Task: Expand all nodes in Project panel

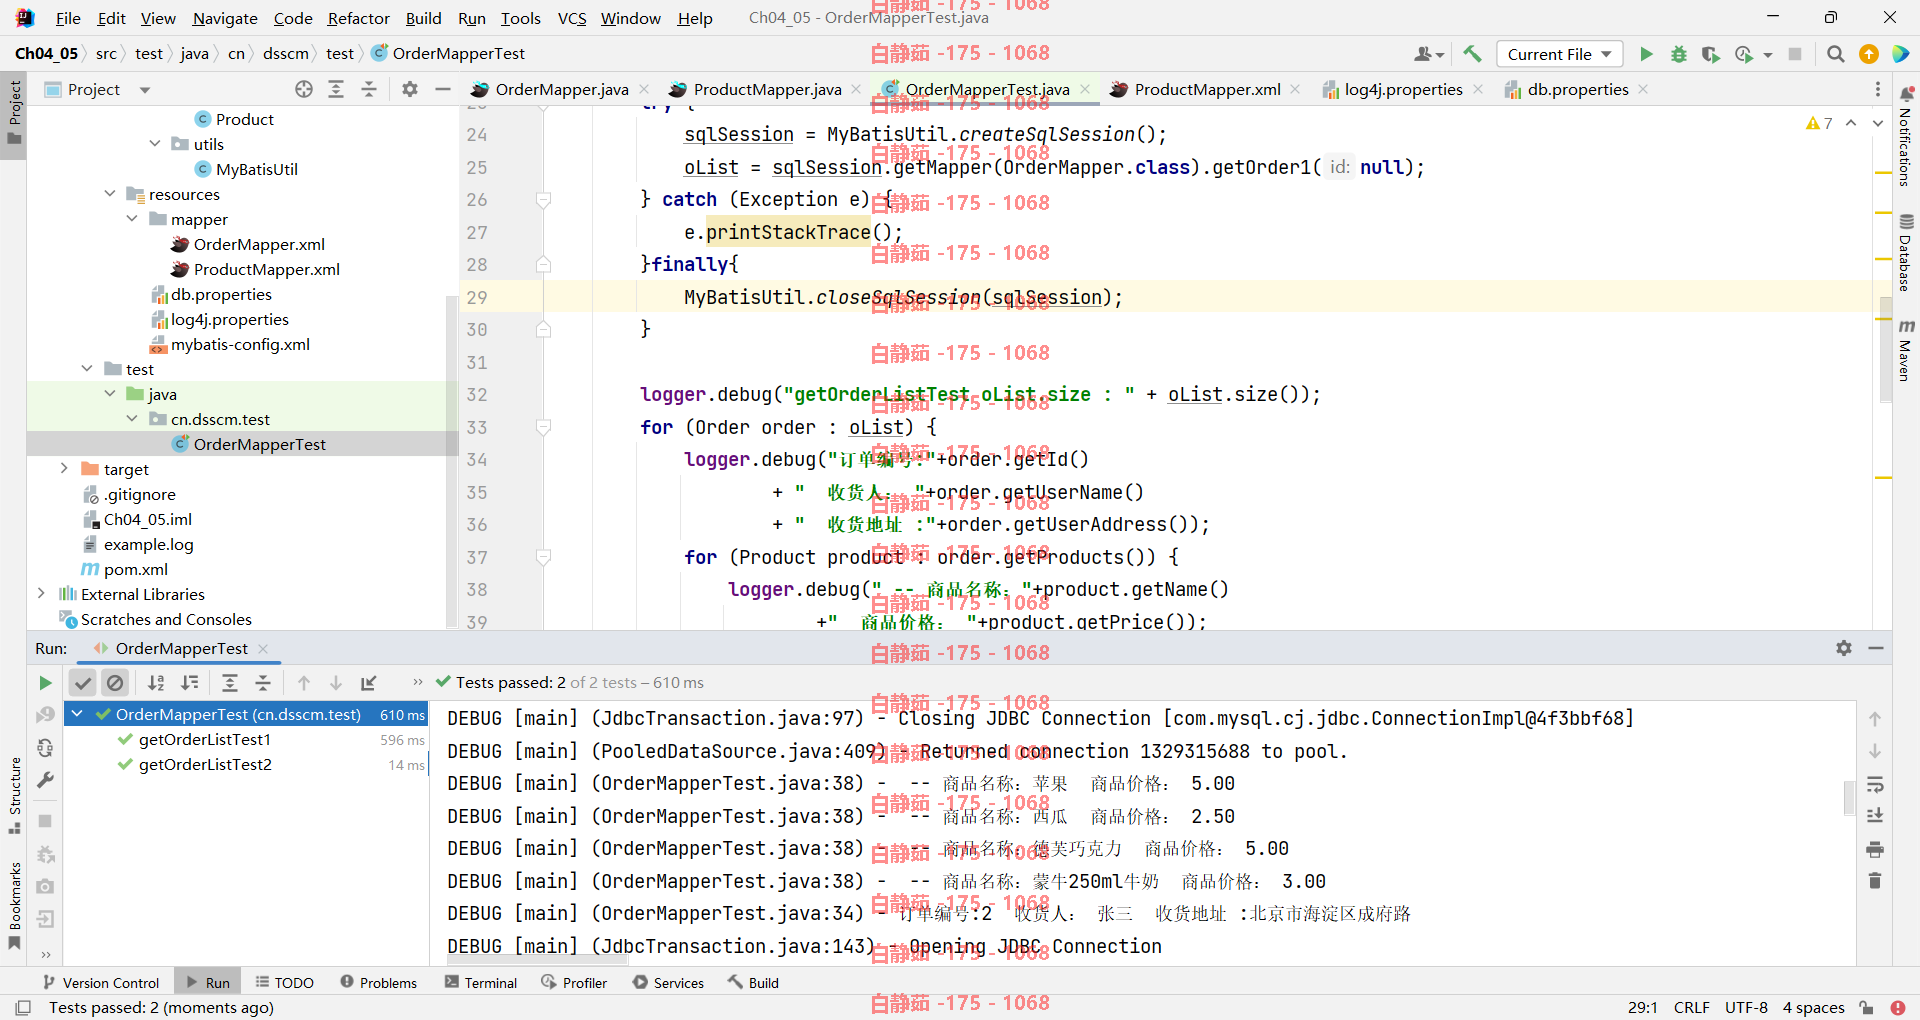Action: (x=336, y=89)
